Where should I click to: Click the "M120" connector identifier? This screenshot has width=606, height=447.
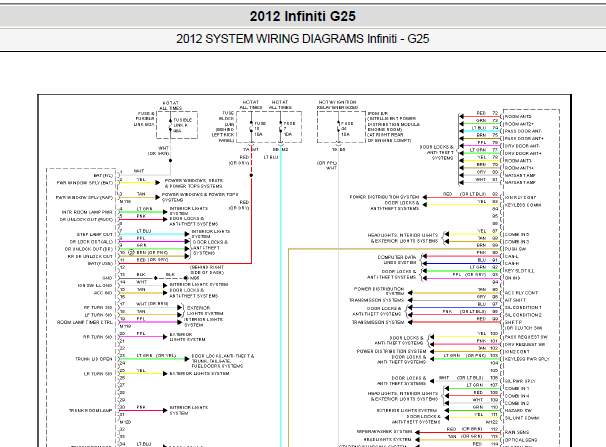tap(126, 422)
